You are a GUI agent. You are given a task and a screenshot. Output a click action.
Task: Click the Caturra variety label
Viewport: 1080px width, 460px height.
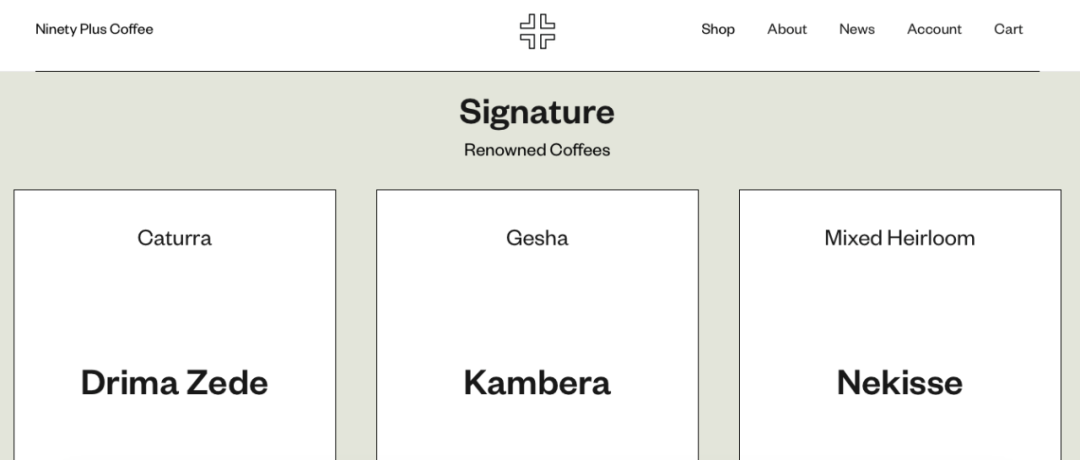coord(175,238)
